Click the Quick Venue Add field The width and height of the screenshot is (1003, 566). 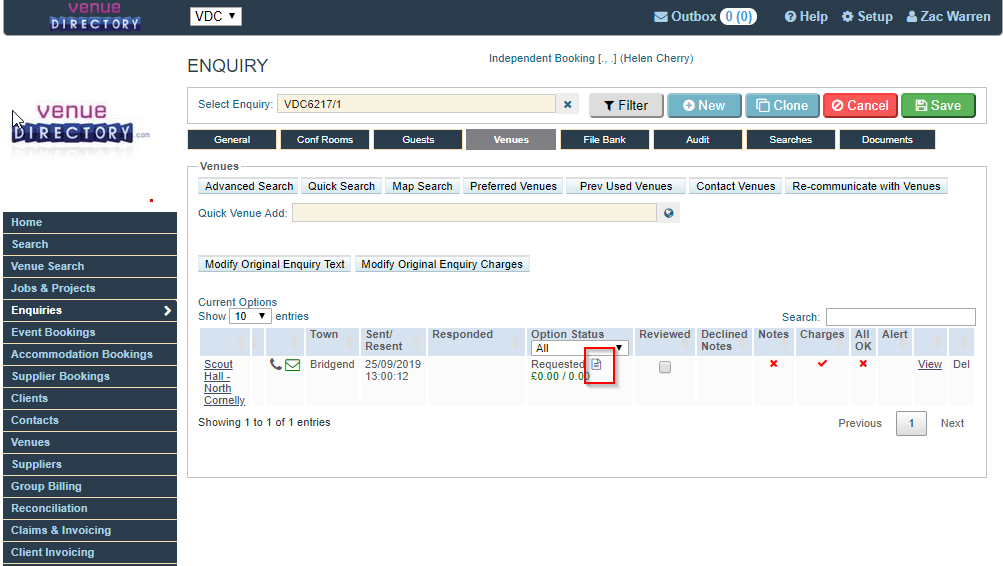(475, 213)
